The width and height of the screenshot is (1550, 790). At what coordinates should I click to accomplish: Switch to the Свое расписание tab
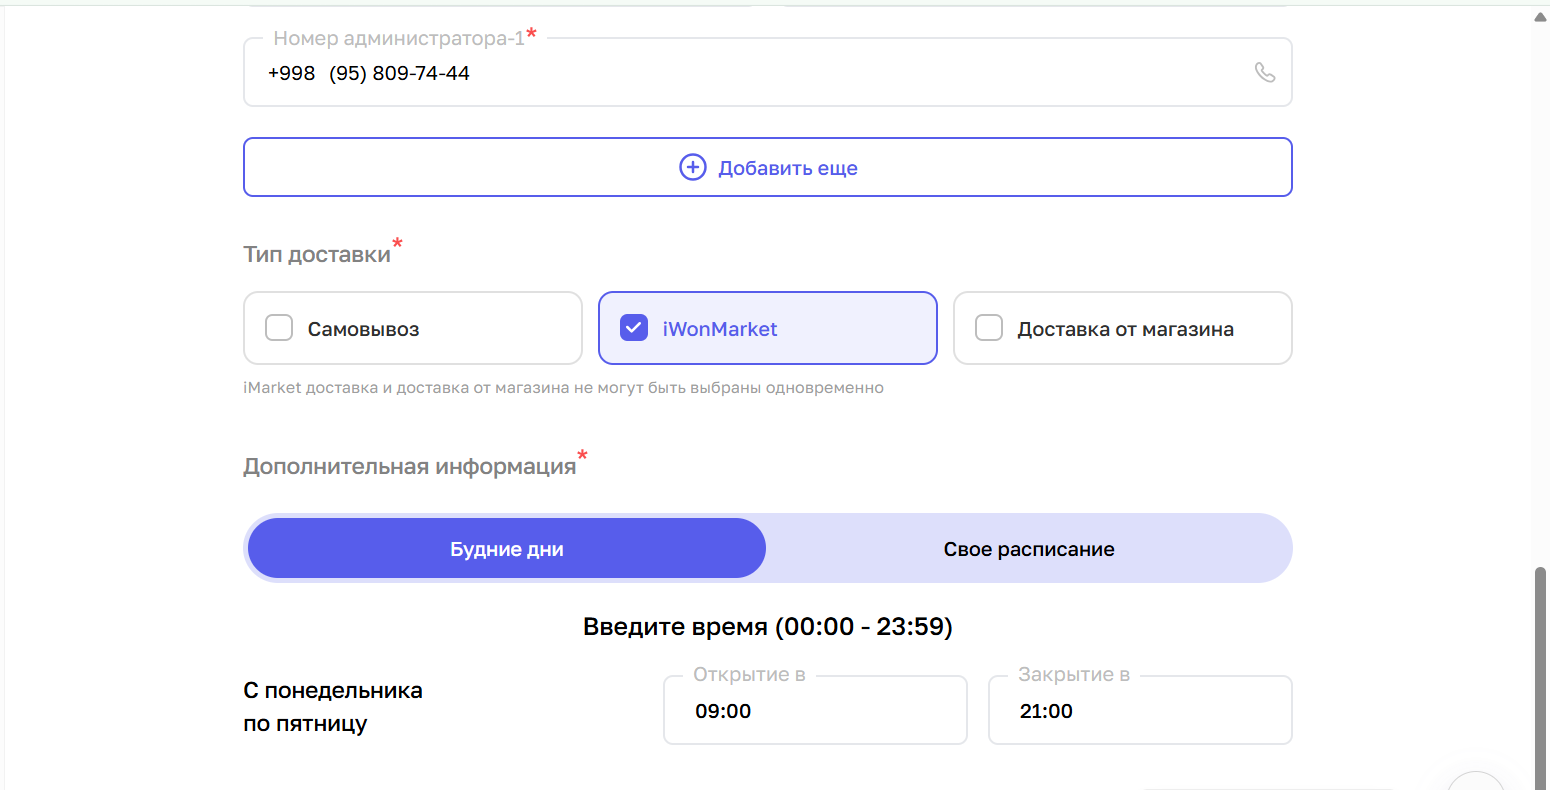tap(1029, 548)
